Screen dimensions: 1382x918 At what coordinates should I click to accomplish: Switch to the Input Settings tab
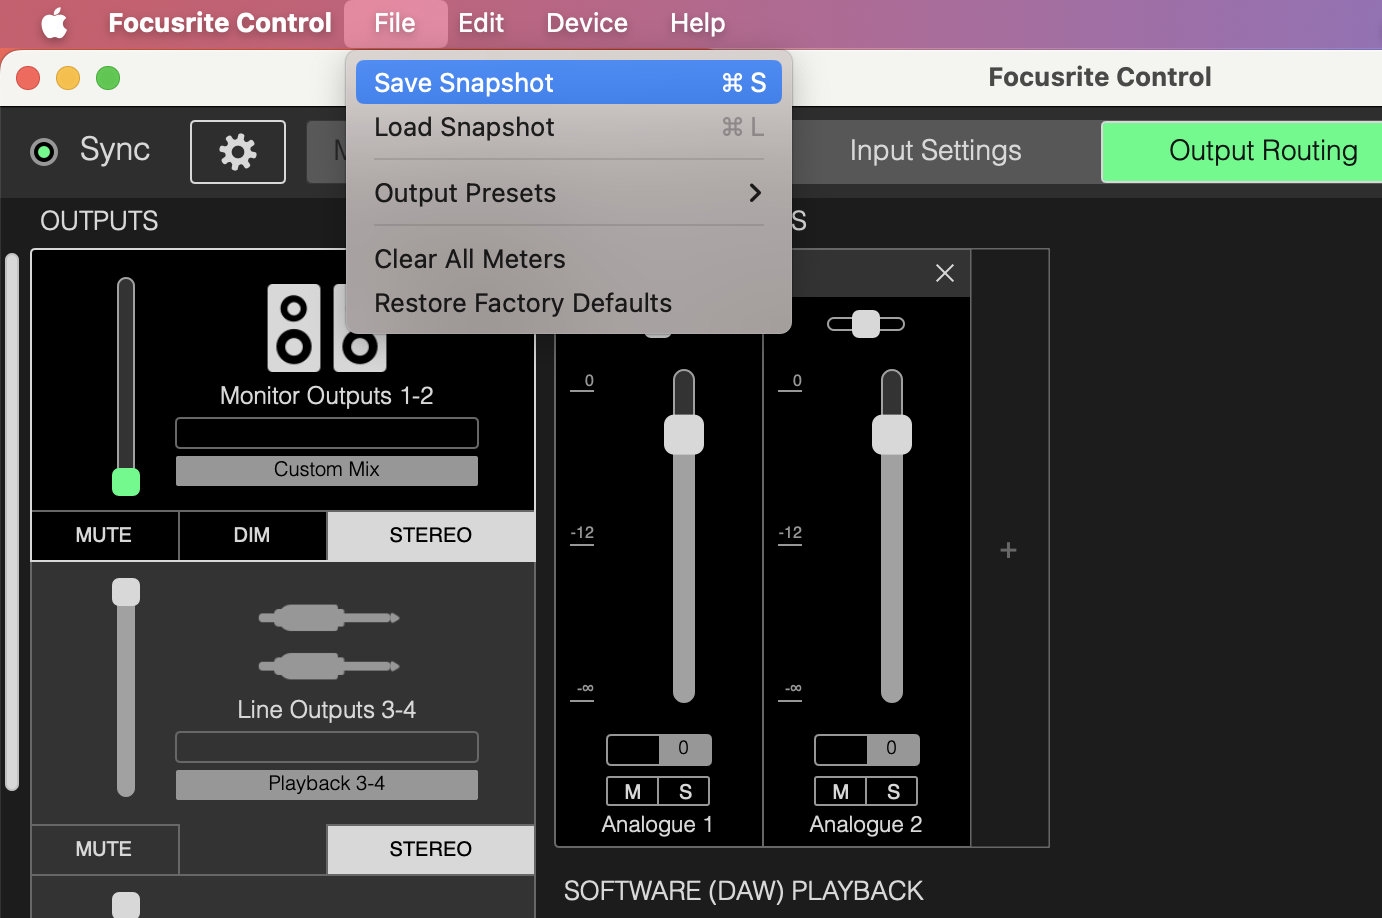(935, 151)
